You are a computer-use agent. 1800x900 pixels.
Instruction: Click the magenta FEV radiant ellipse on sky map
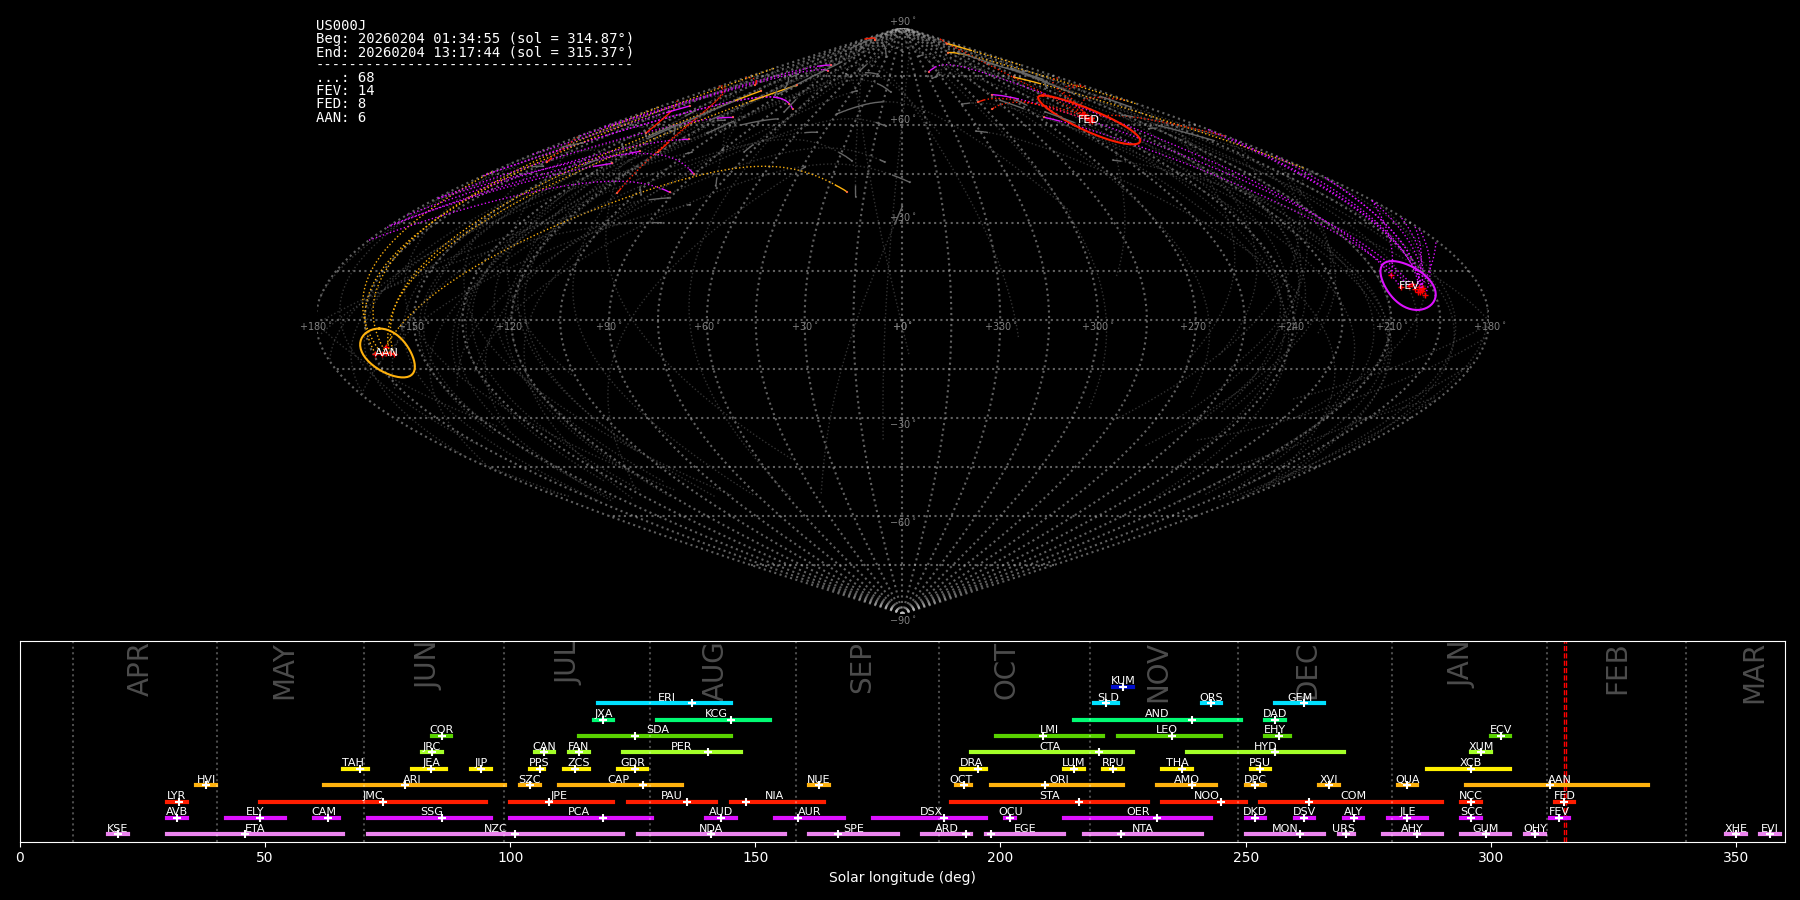tap(1408, 286)
